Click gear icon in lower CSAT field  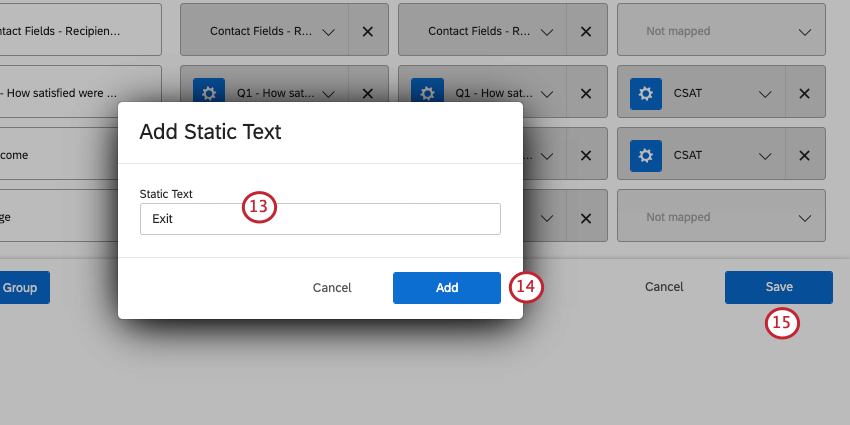646,155
